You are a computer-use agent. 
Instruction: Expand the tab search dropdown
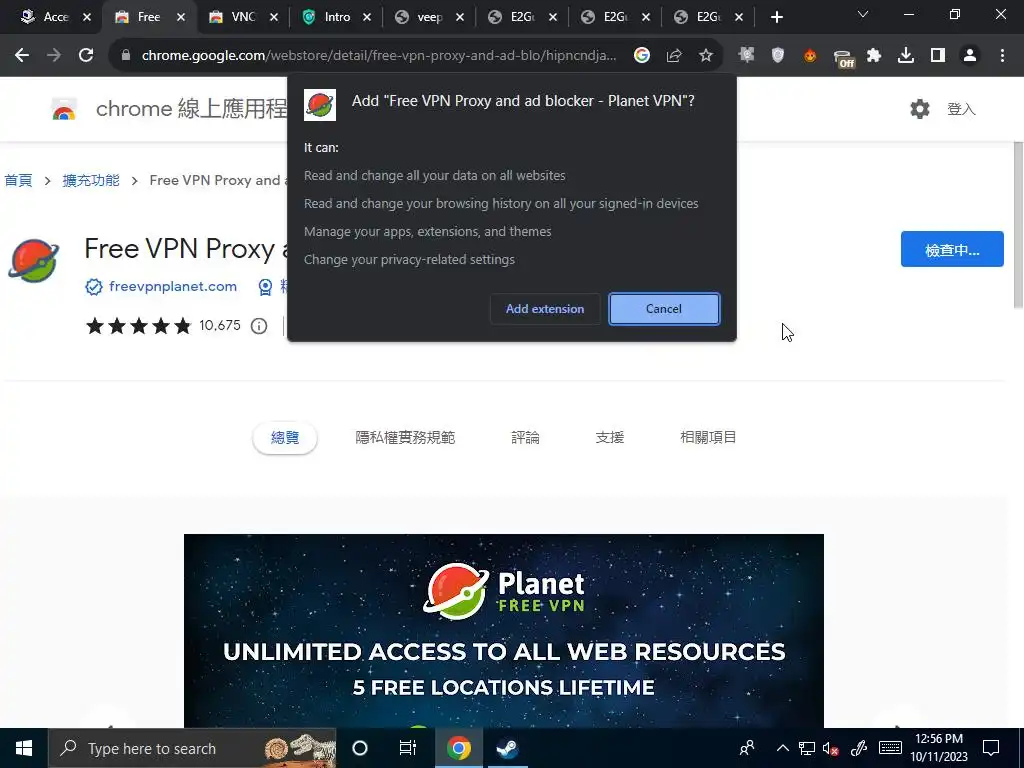(863, 14)
